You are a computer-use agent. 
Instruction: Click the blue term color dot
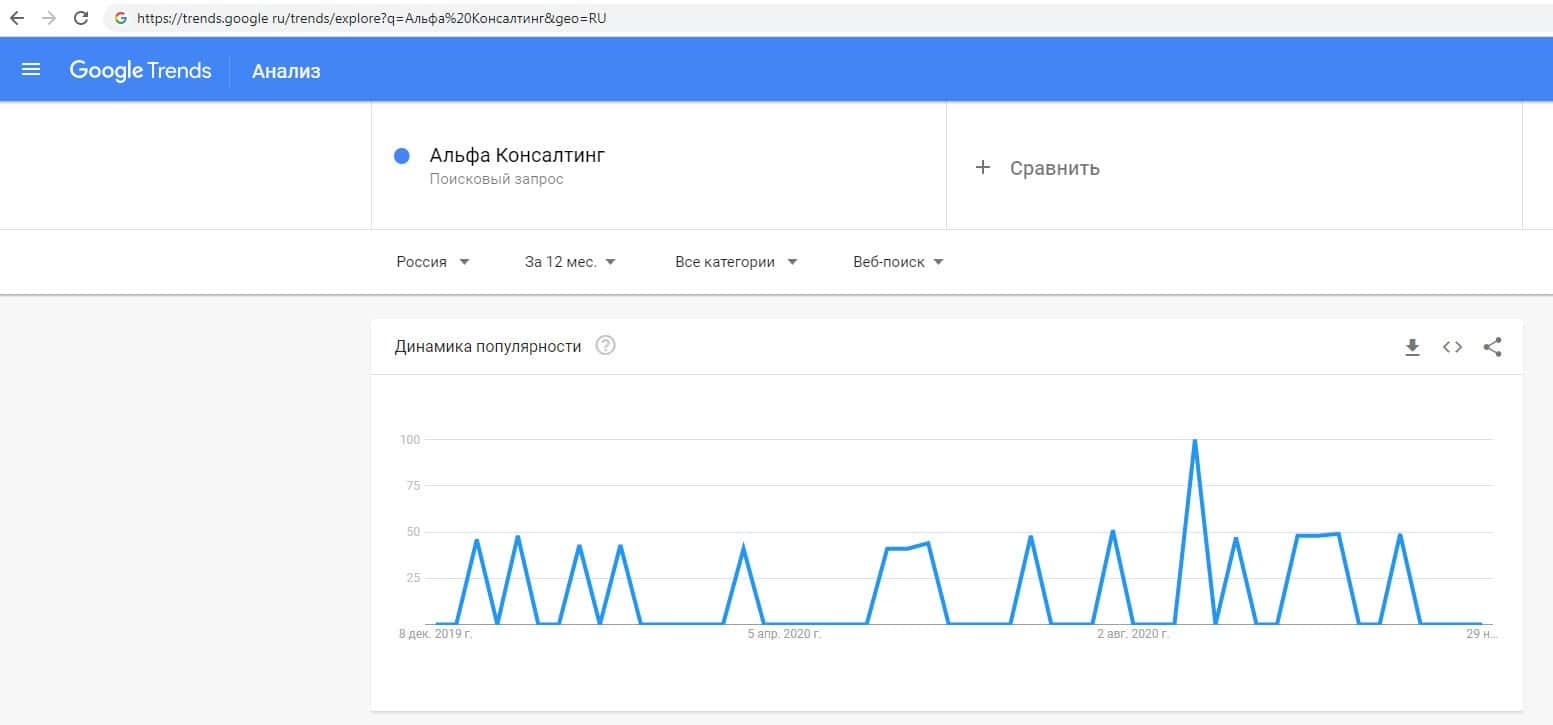click(402, 156)
